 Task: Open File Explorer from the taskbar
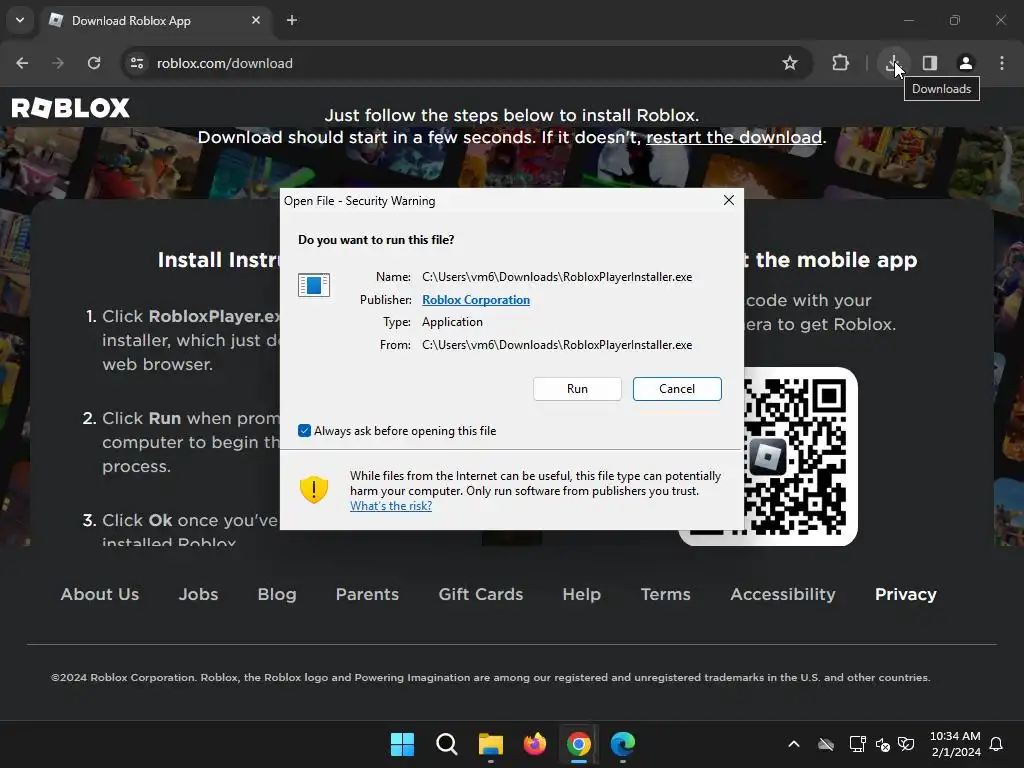point(490,744)
